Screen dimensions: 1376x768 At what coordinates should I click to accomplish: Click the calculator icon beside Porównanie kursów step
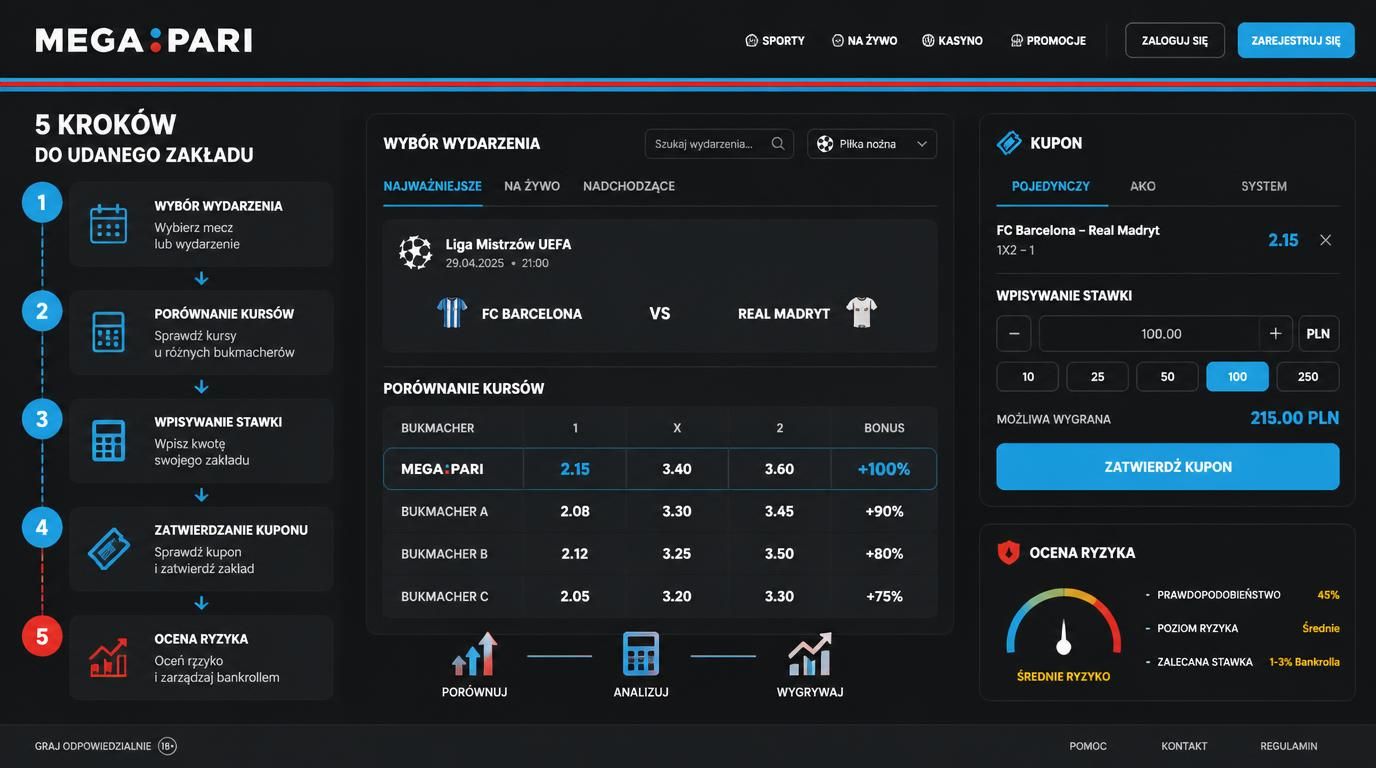pyautogui.click(x=108, y=332)
